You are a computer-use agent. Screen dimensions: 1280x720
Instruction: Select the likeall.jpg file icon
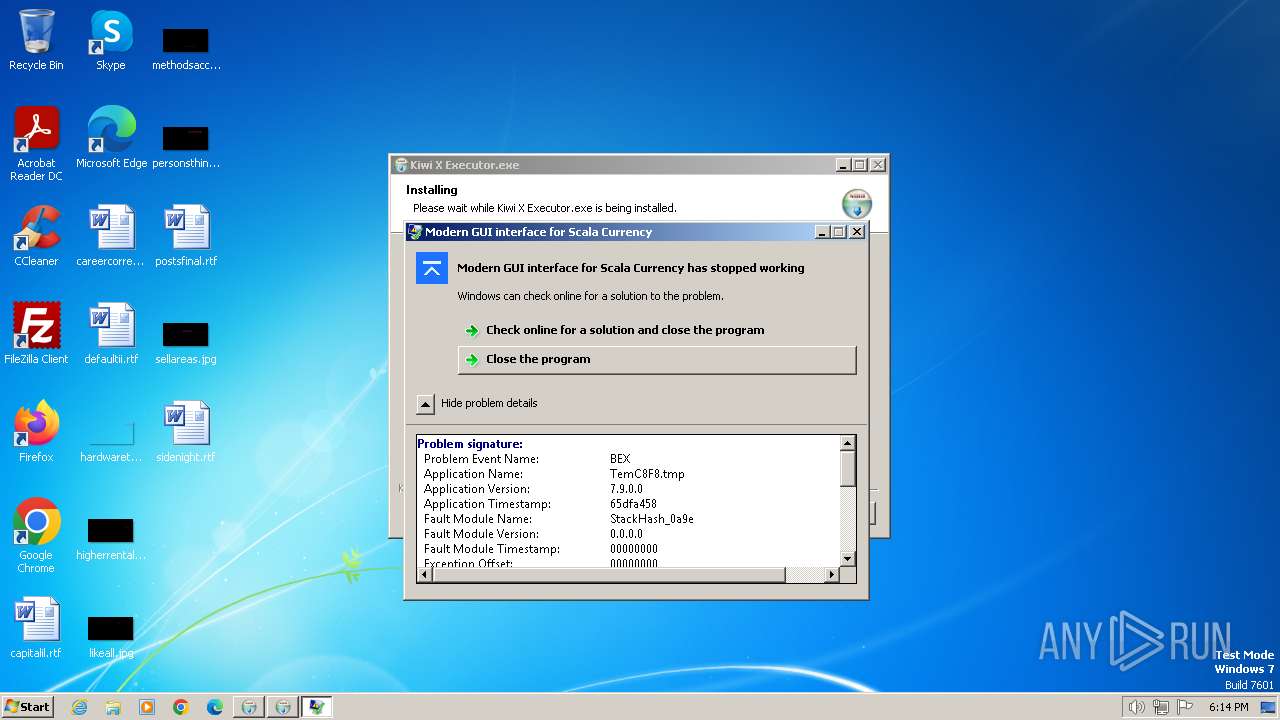[111, 637]
